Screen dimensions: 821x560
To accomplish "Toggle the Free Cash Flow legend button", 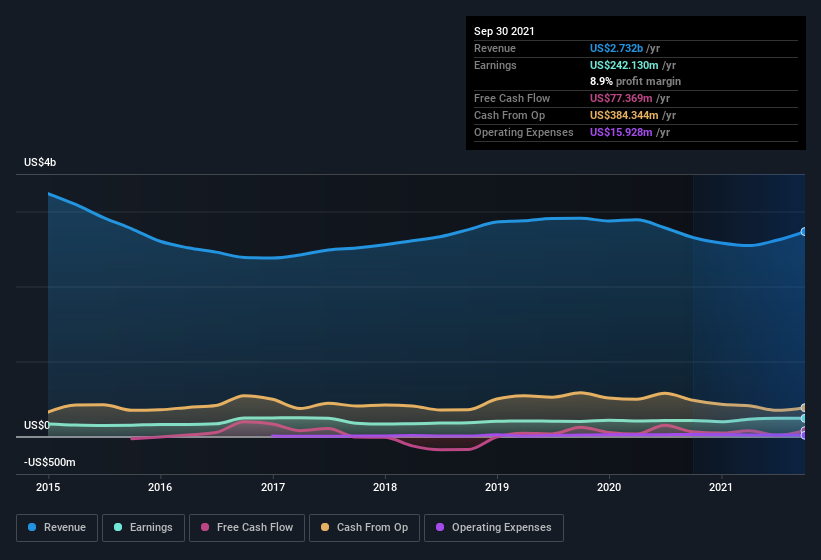I will click(x=247, y=528).
